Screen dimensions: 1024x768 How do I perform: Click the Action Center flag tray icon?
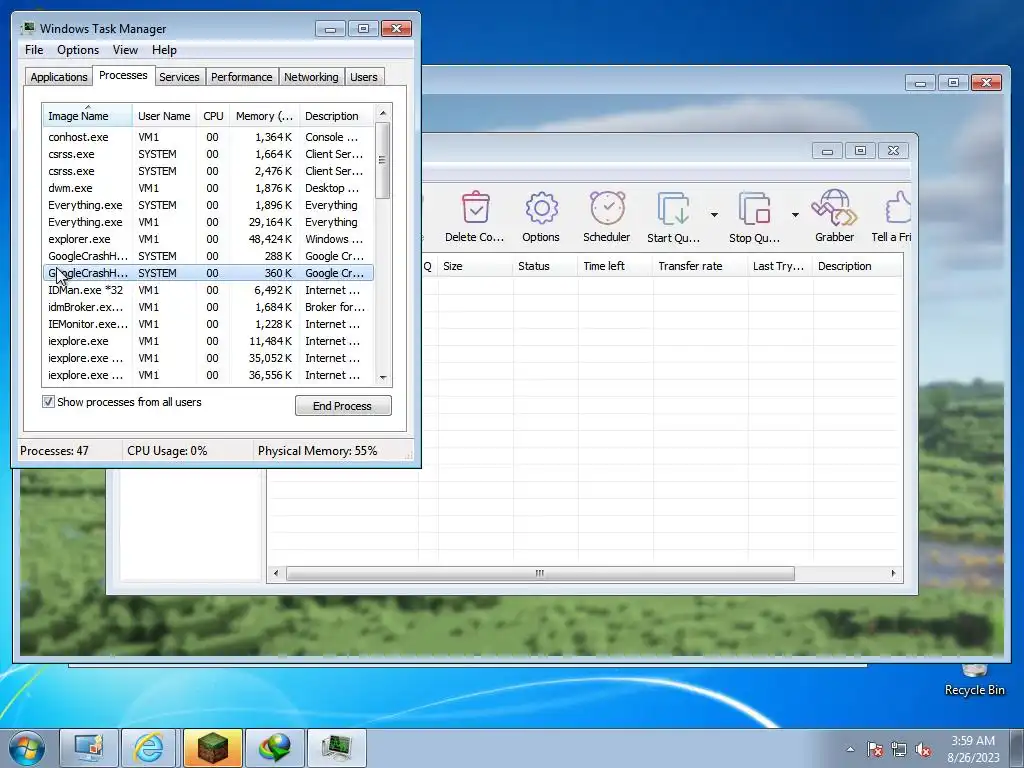click(874, 749)
